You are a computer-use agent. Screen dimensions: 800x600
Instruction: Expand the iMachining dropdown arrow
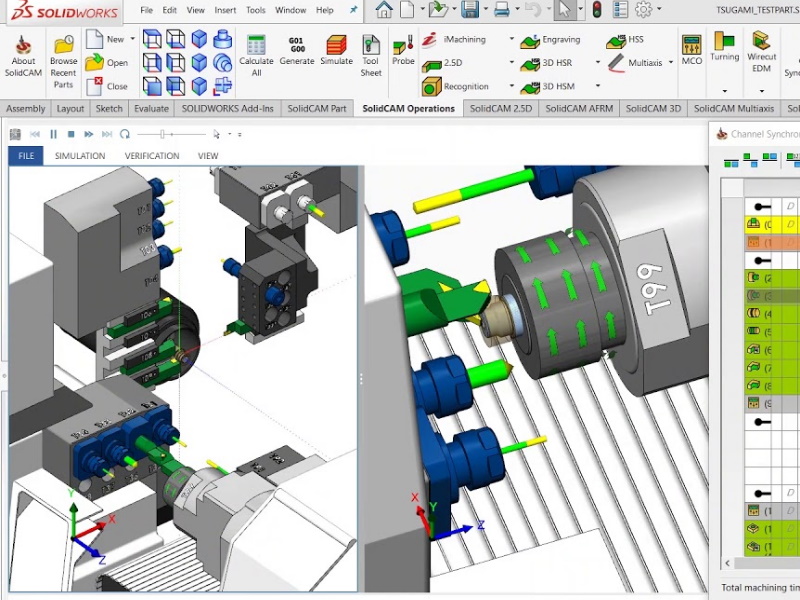511,40
